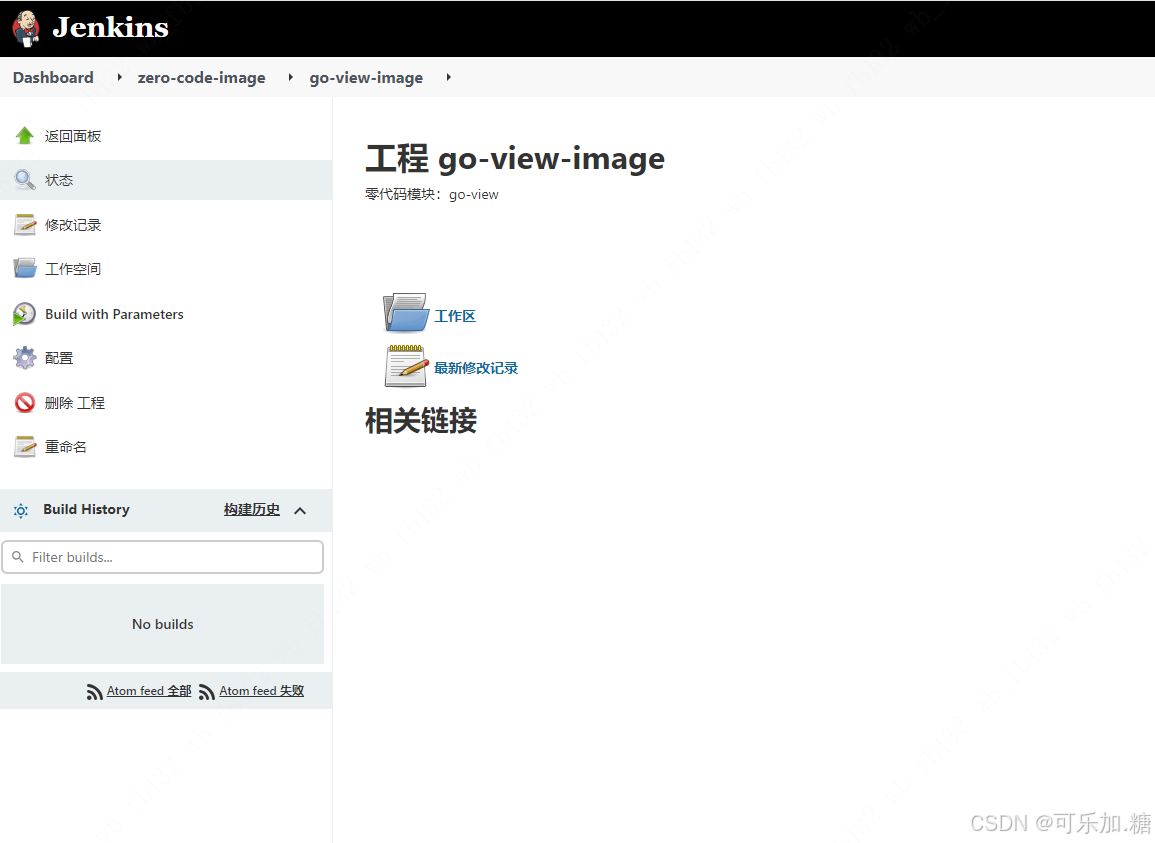Select the 状态 sidebar entry
This screenshot has width=1155, height=843.
(59, 180)
